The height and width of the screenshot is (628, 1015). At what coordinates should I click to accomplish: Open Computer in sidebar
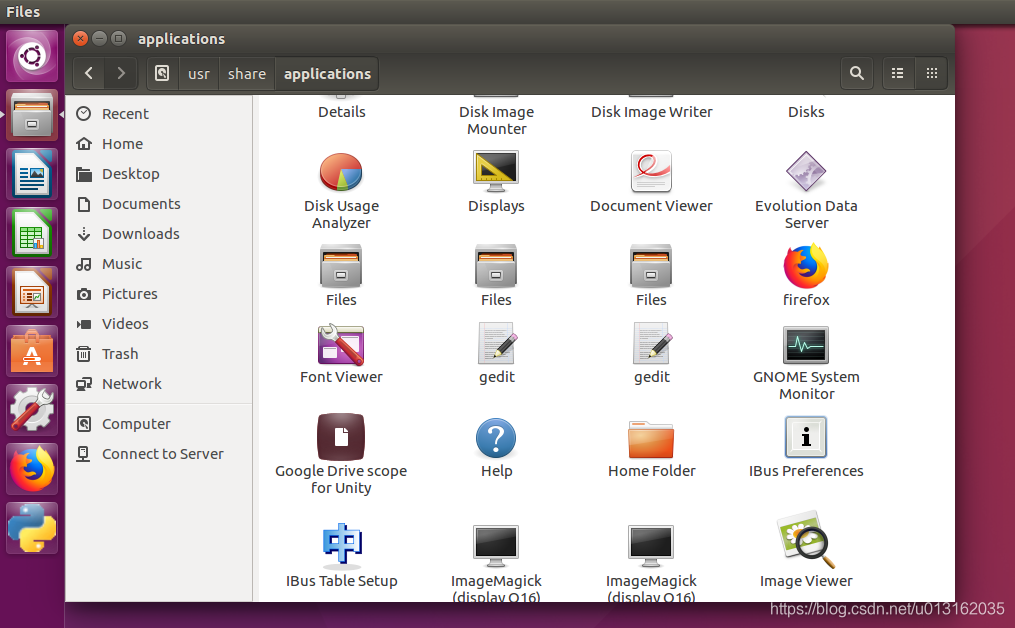coord(159,424)
